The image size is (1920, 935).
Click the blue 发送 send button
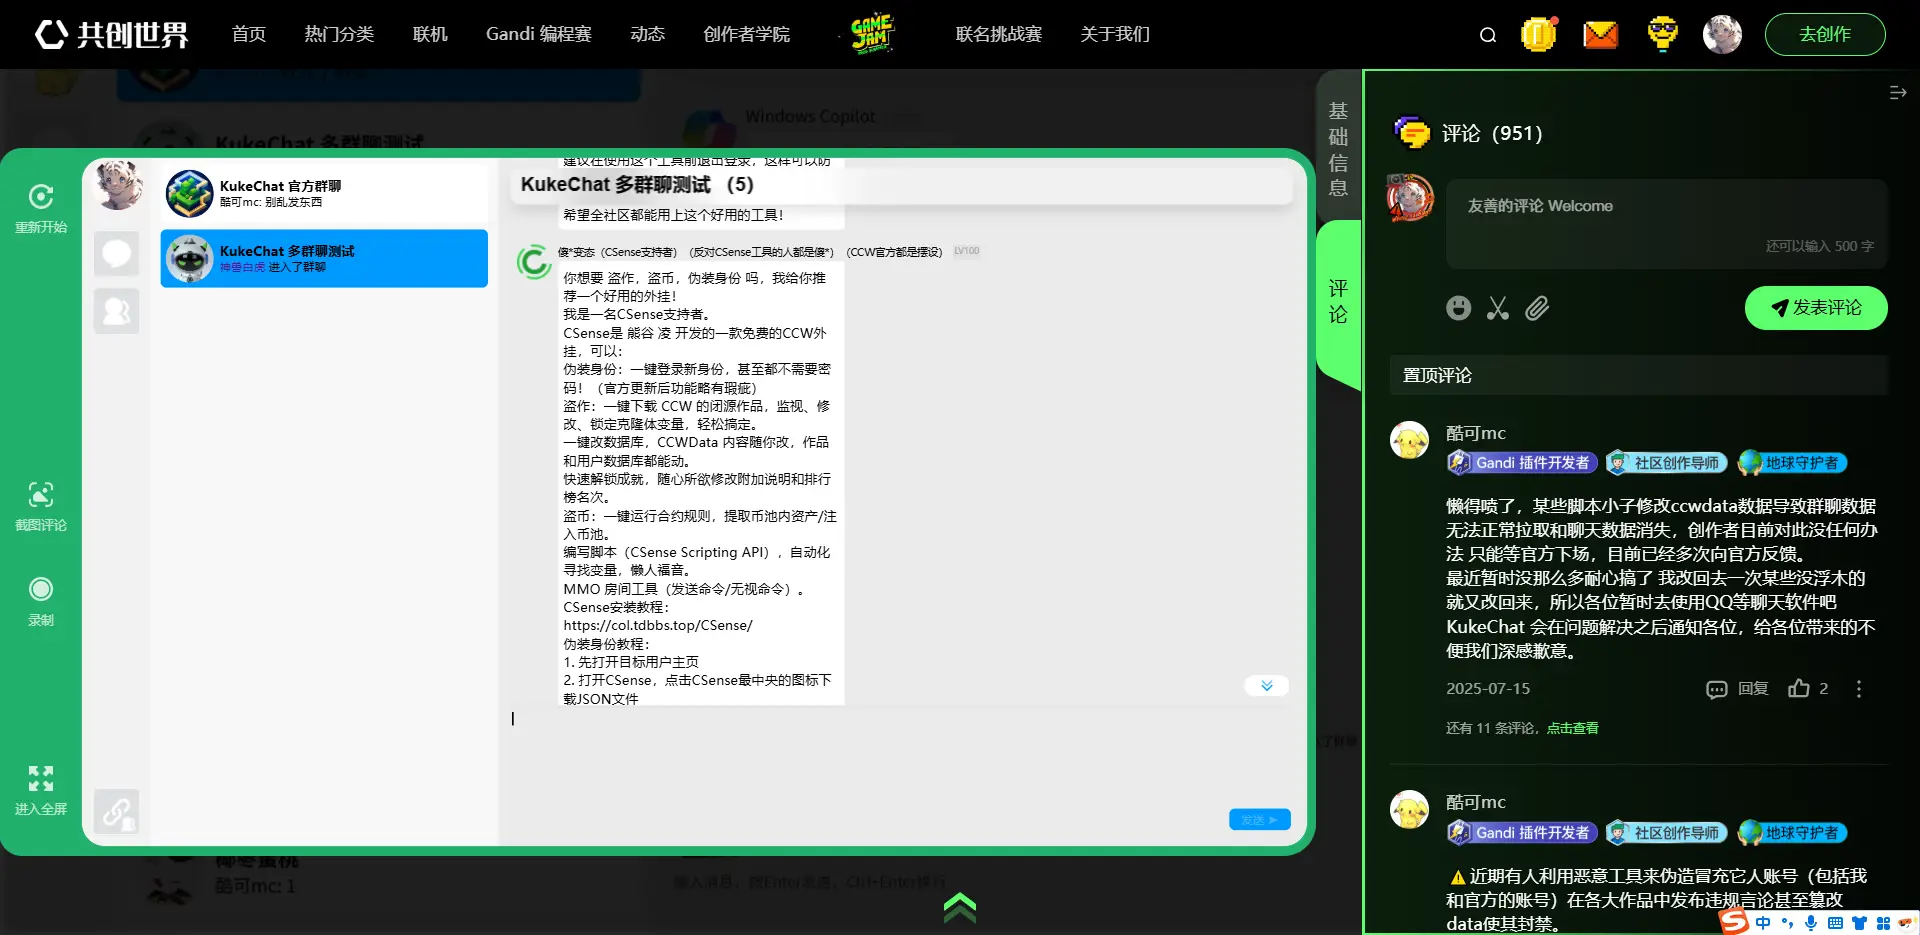point(1259,820)
